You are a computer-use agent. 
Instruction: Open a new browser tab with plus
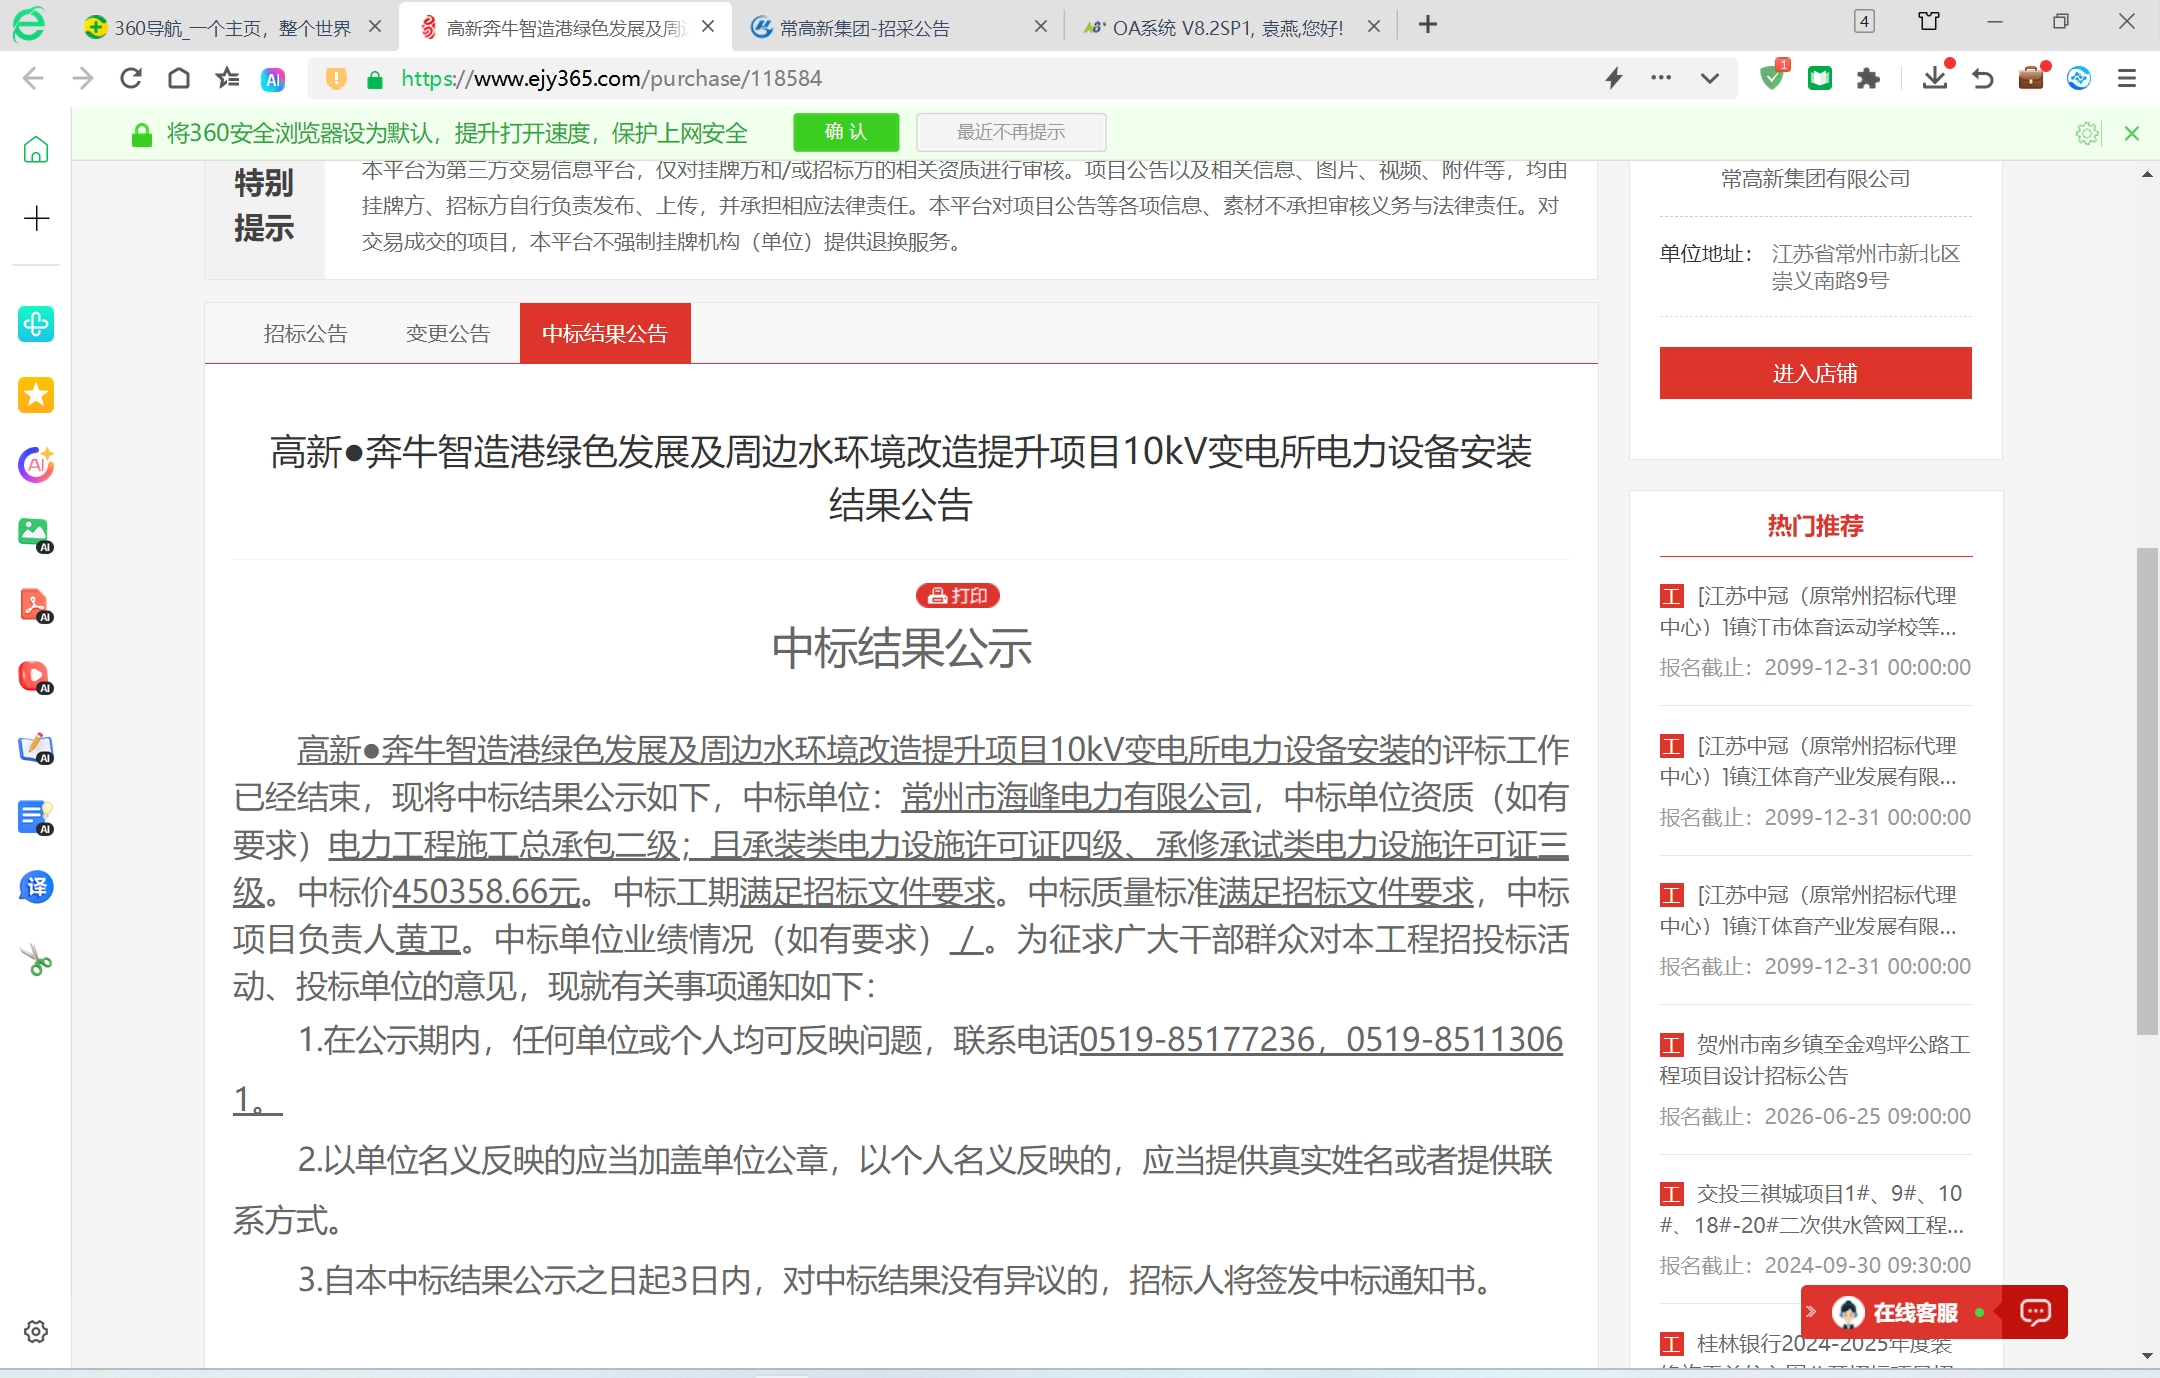[1428, 25]
